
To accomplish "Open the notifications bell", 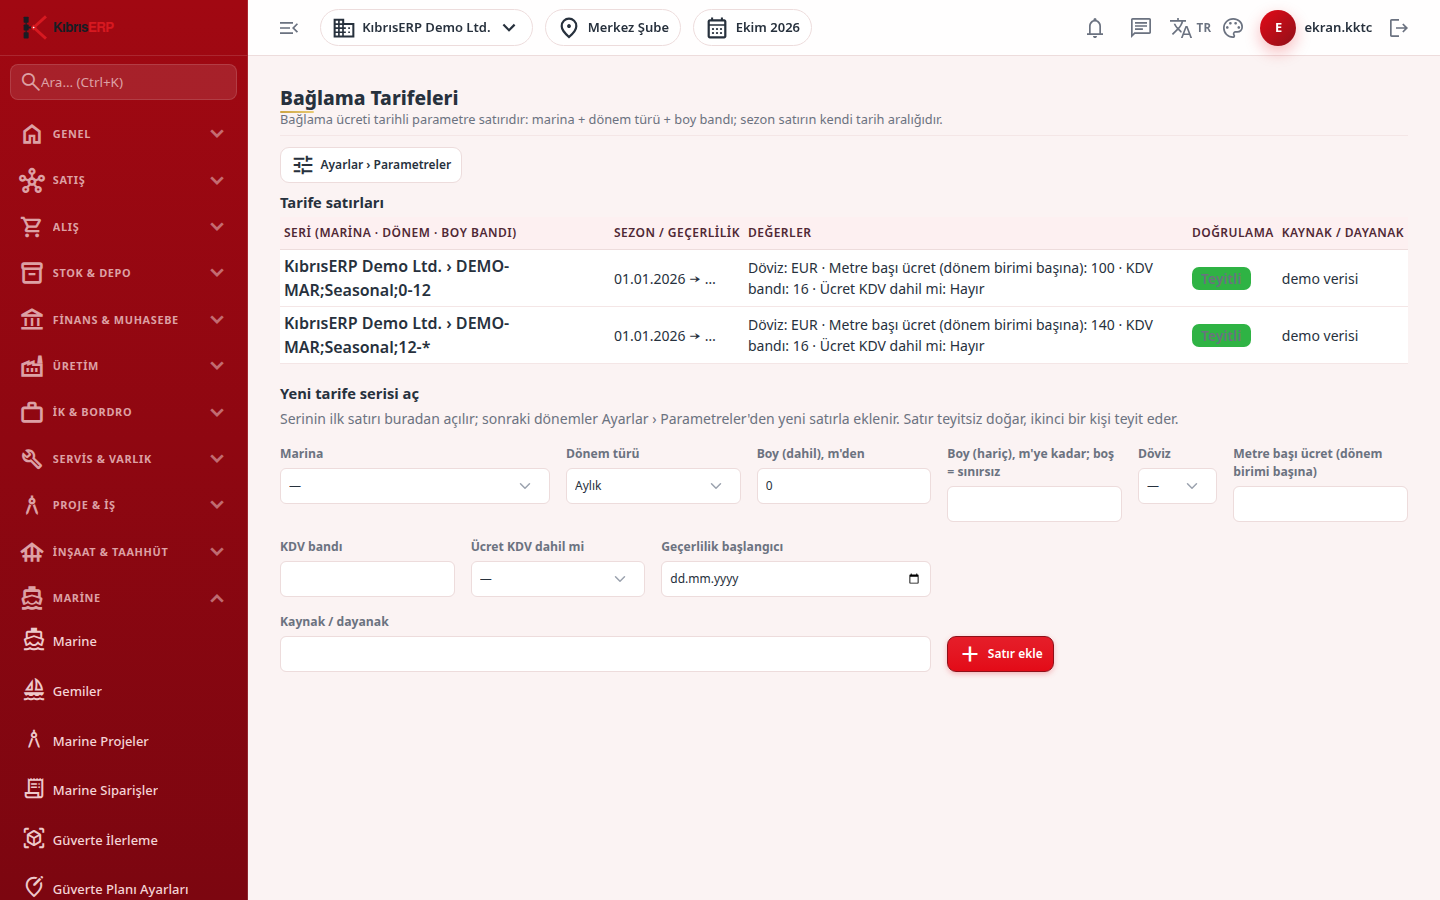I will pyautogui.click(x=1095, y=28).
